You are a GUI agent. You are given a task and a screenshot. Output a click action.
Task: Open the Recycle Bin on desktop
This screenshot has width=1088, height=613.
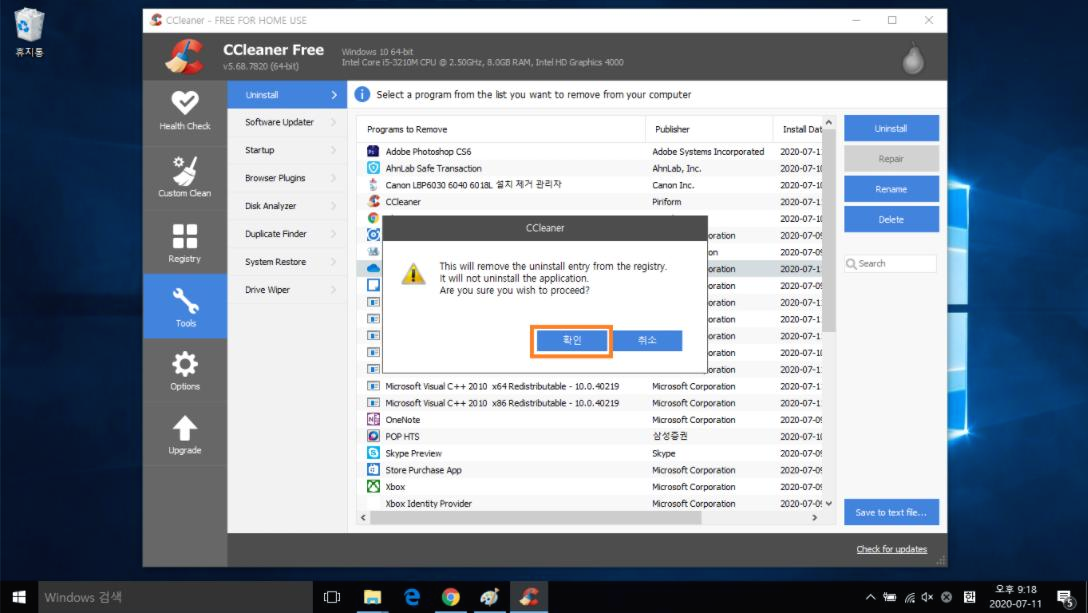(x=28, y=31)
